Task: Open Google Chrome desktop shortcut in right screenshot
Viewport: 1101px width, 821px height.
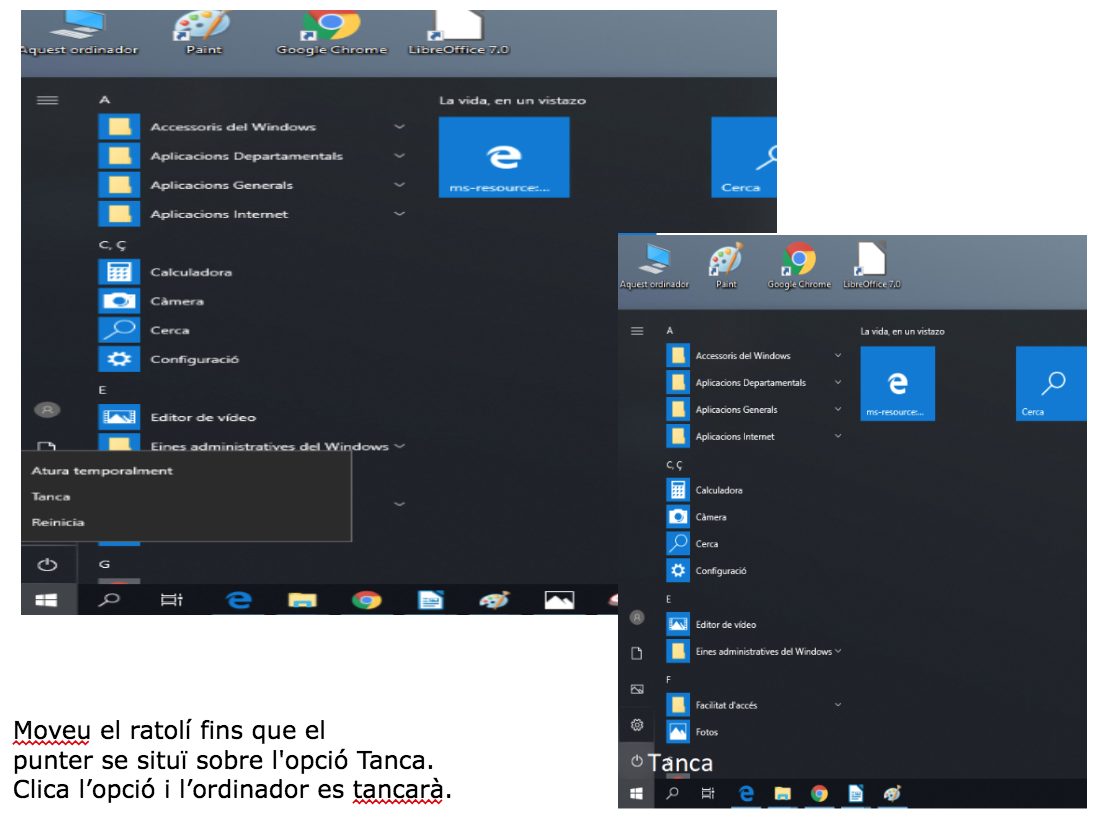Action: tap(799, 264)
